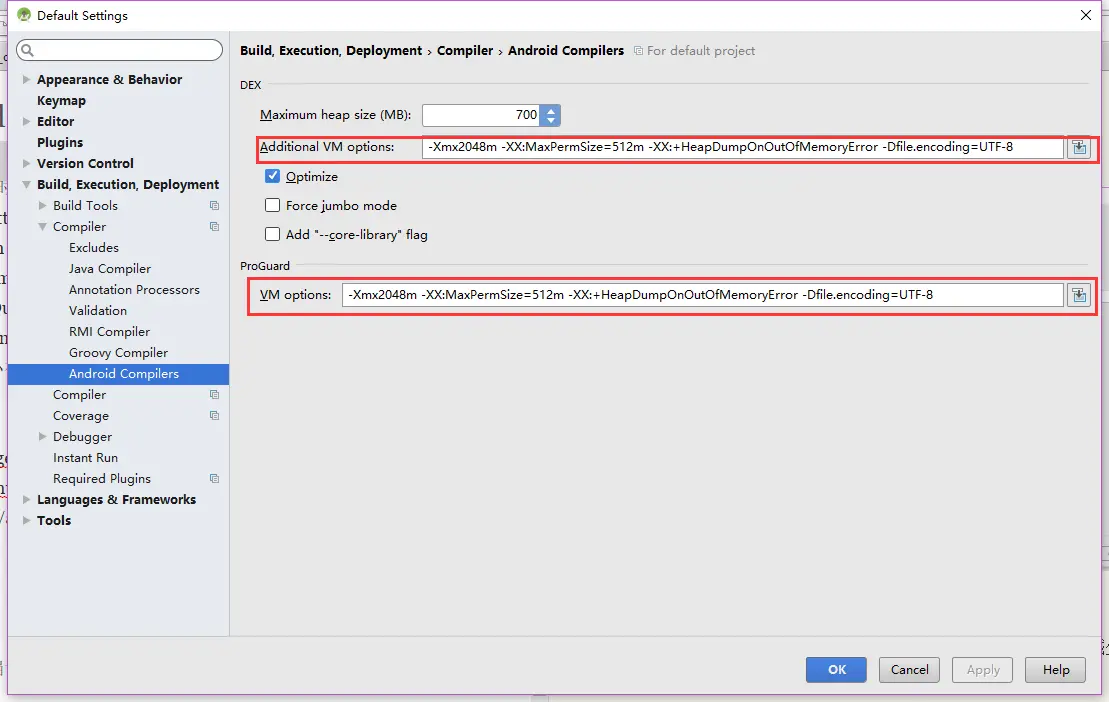1109x702 pixels.
Task: Increase maximum heap size with up arrow
Action: [x=551, y=110]
